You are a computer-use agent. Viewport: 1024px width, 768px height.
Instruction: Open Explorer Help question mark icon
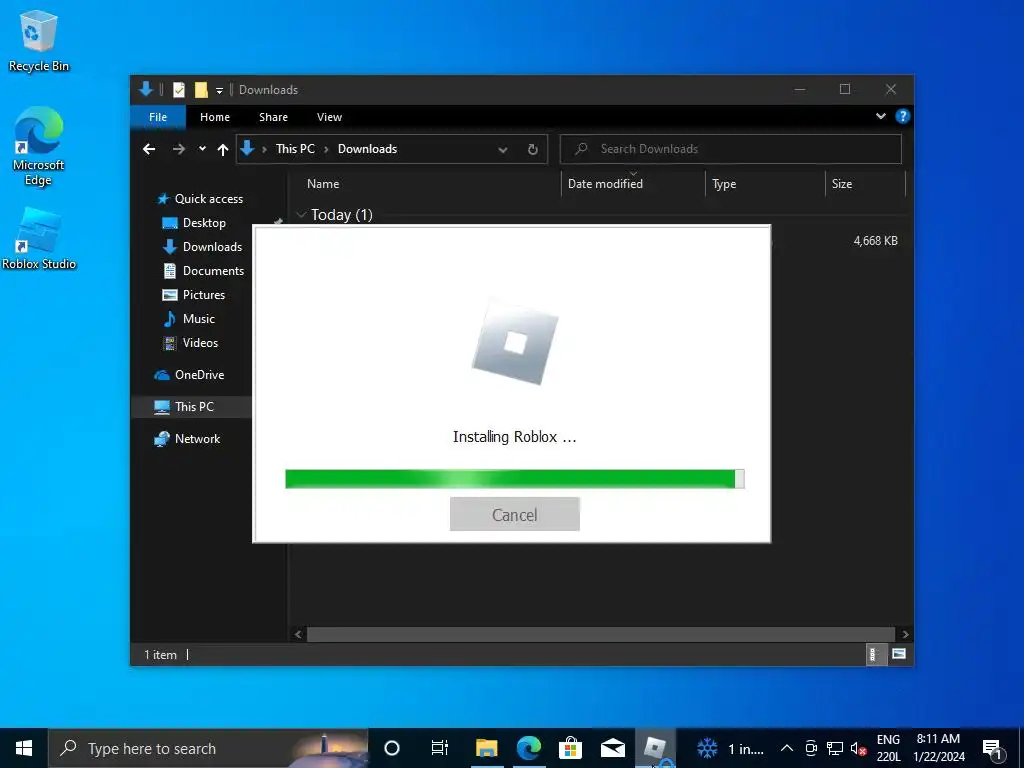903,116
